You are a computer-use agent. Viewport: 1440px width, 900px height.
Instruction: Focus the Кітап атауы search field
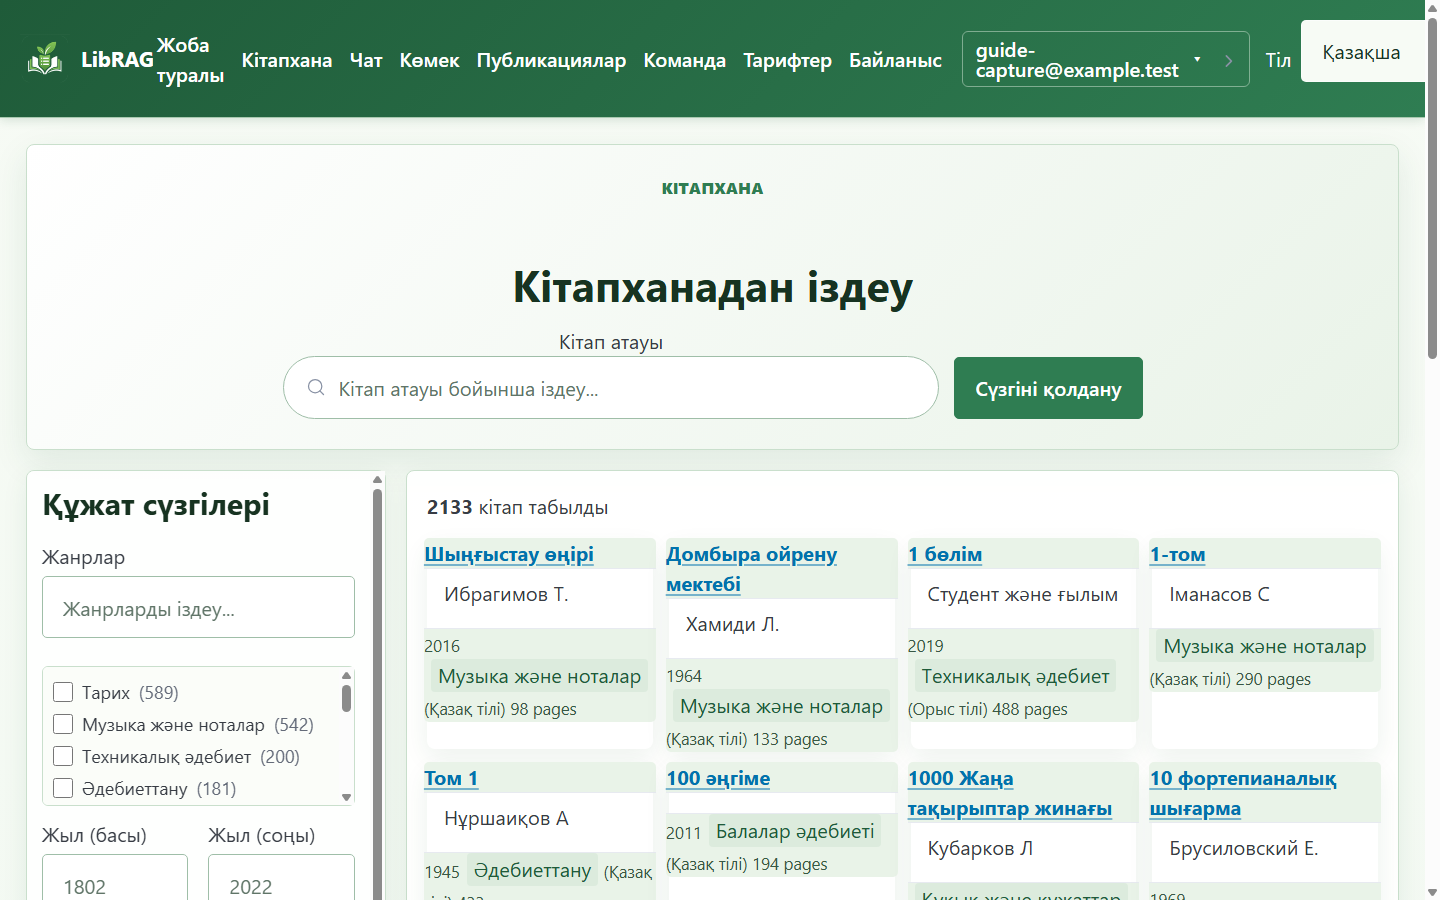(x=611, y=388)
